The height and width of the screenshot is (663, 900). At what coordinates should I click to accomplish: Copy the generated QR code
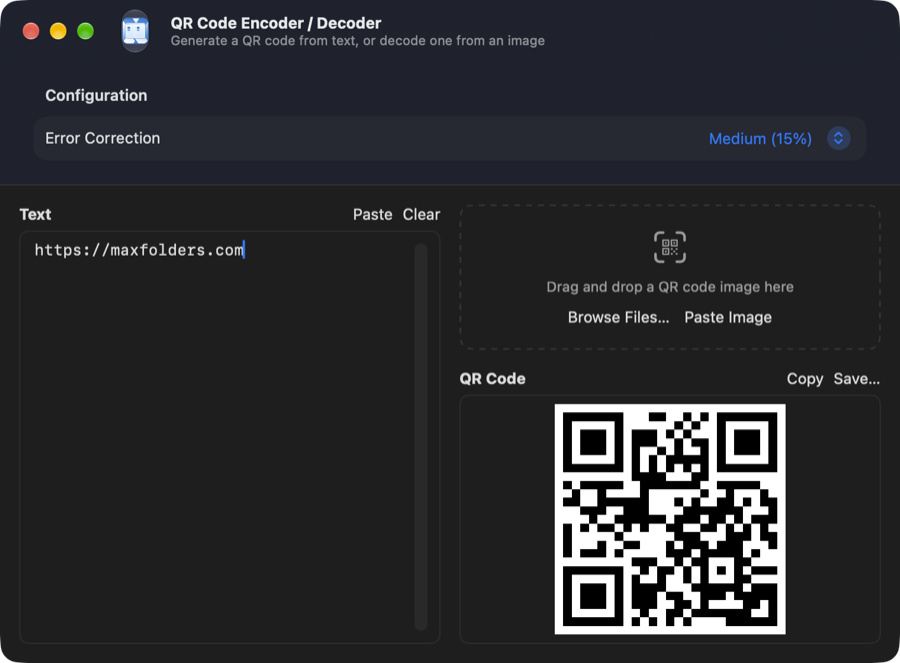coord(805,379)
